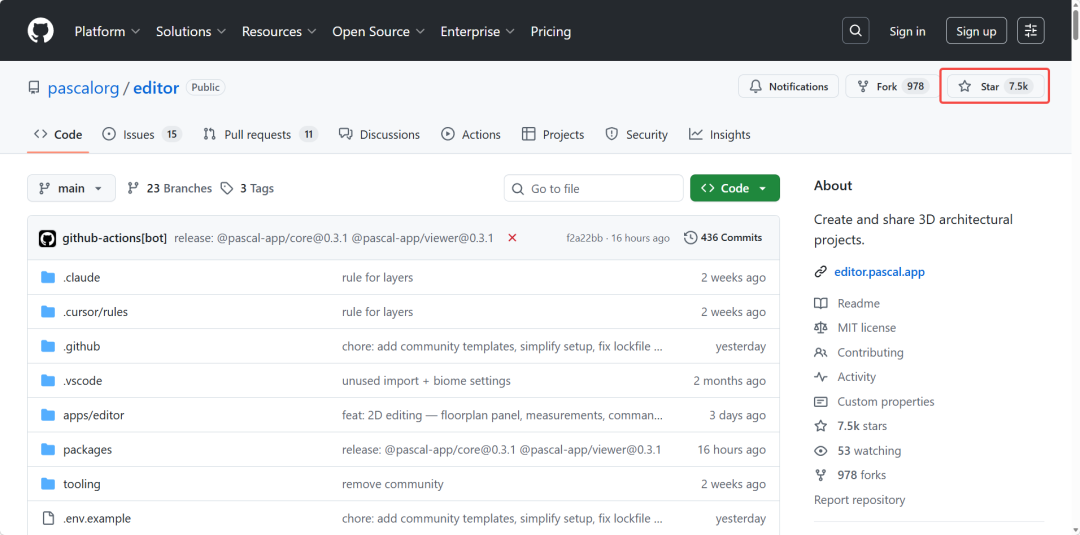This screenshot has width=1080, height=535.
Task: Click the star icon beside 7.5k stars
Action: tap(820, 426)
